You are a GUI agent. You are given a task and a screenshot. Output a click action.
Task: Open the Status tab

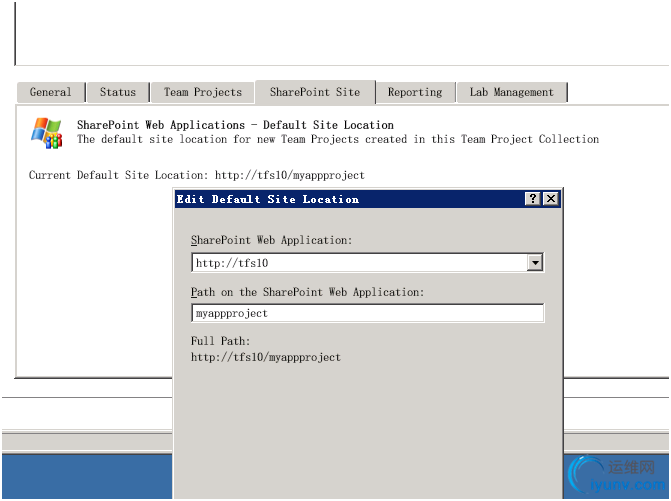(118, 92)
